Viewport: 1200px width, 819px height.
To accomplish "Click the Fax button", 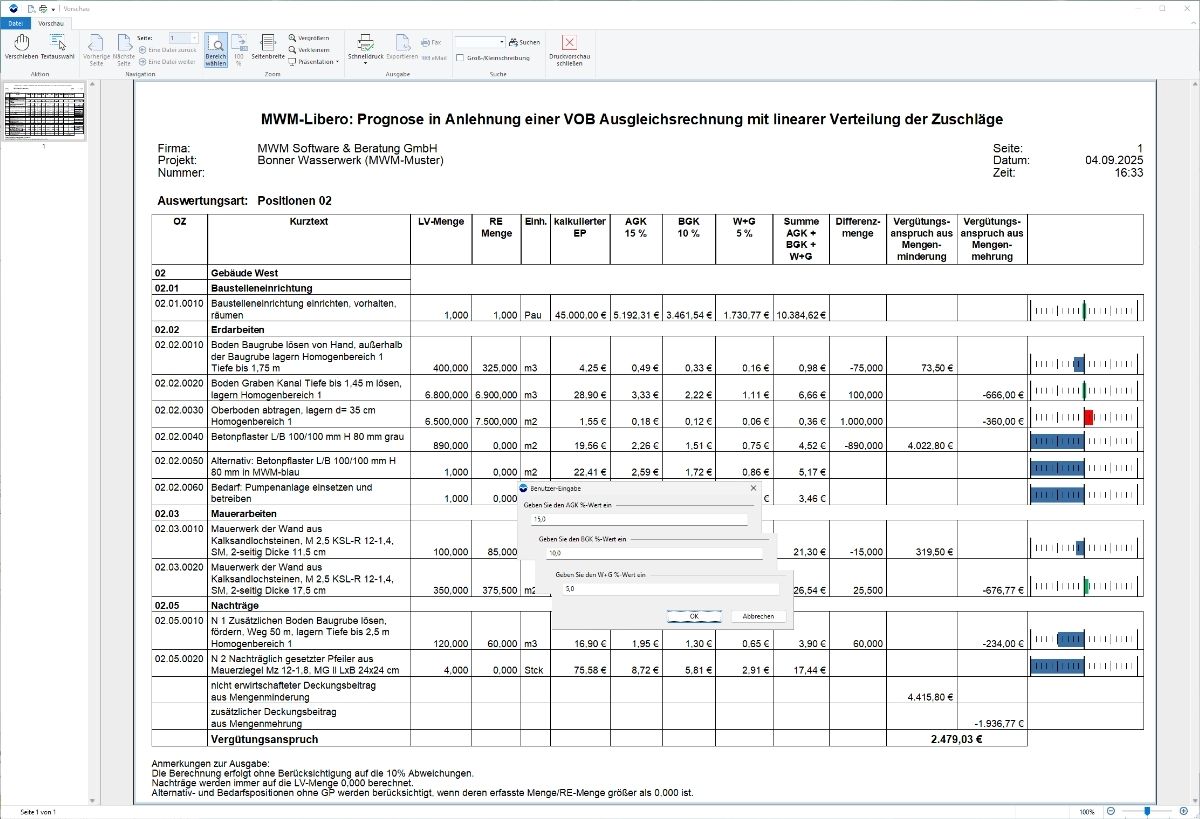I will click(431, 42).
